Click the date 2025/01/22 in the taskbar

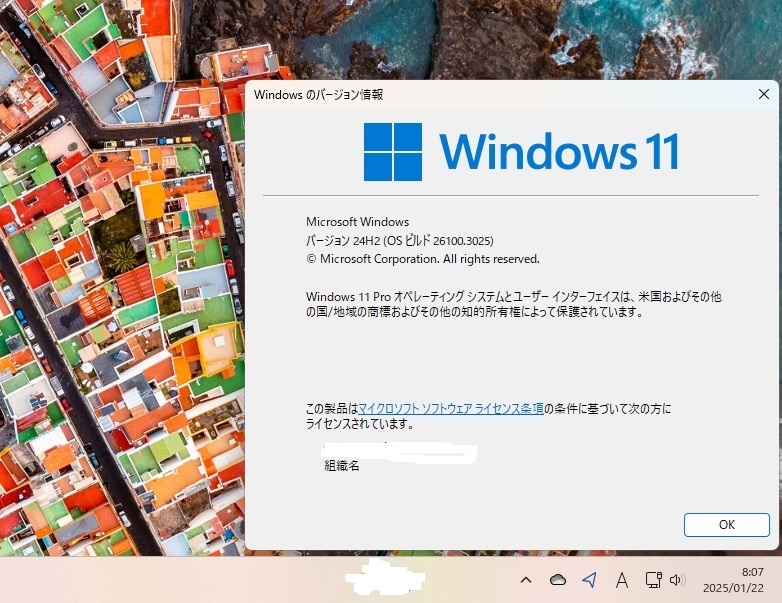(x=733, y=588)
